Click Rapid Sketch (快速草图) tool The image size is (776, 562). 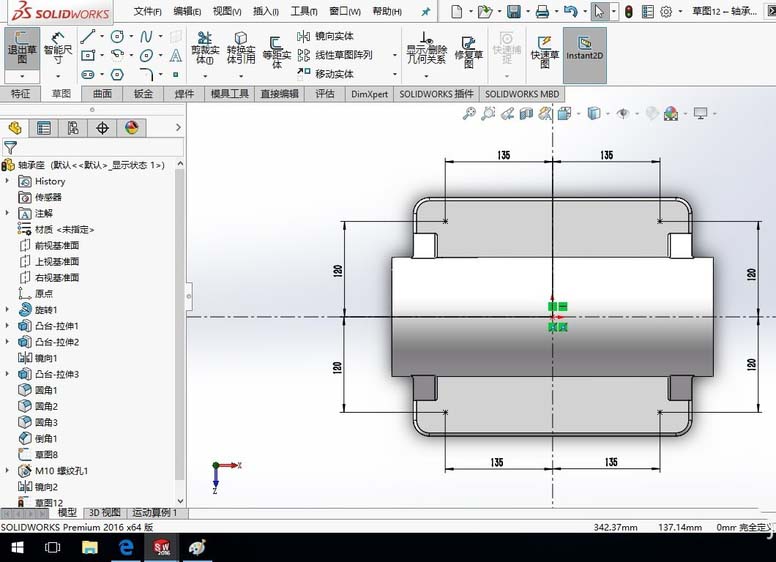544,51
